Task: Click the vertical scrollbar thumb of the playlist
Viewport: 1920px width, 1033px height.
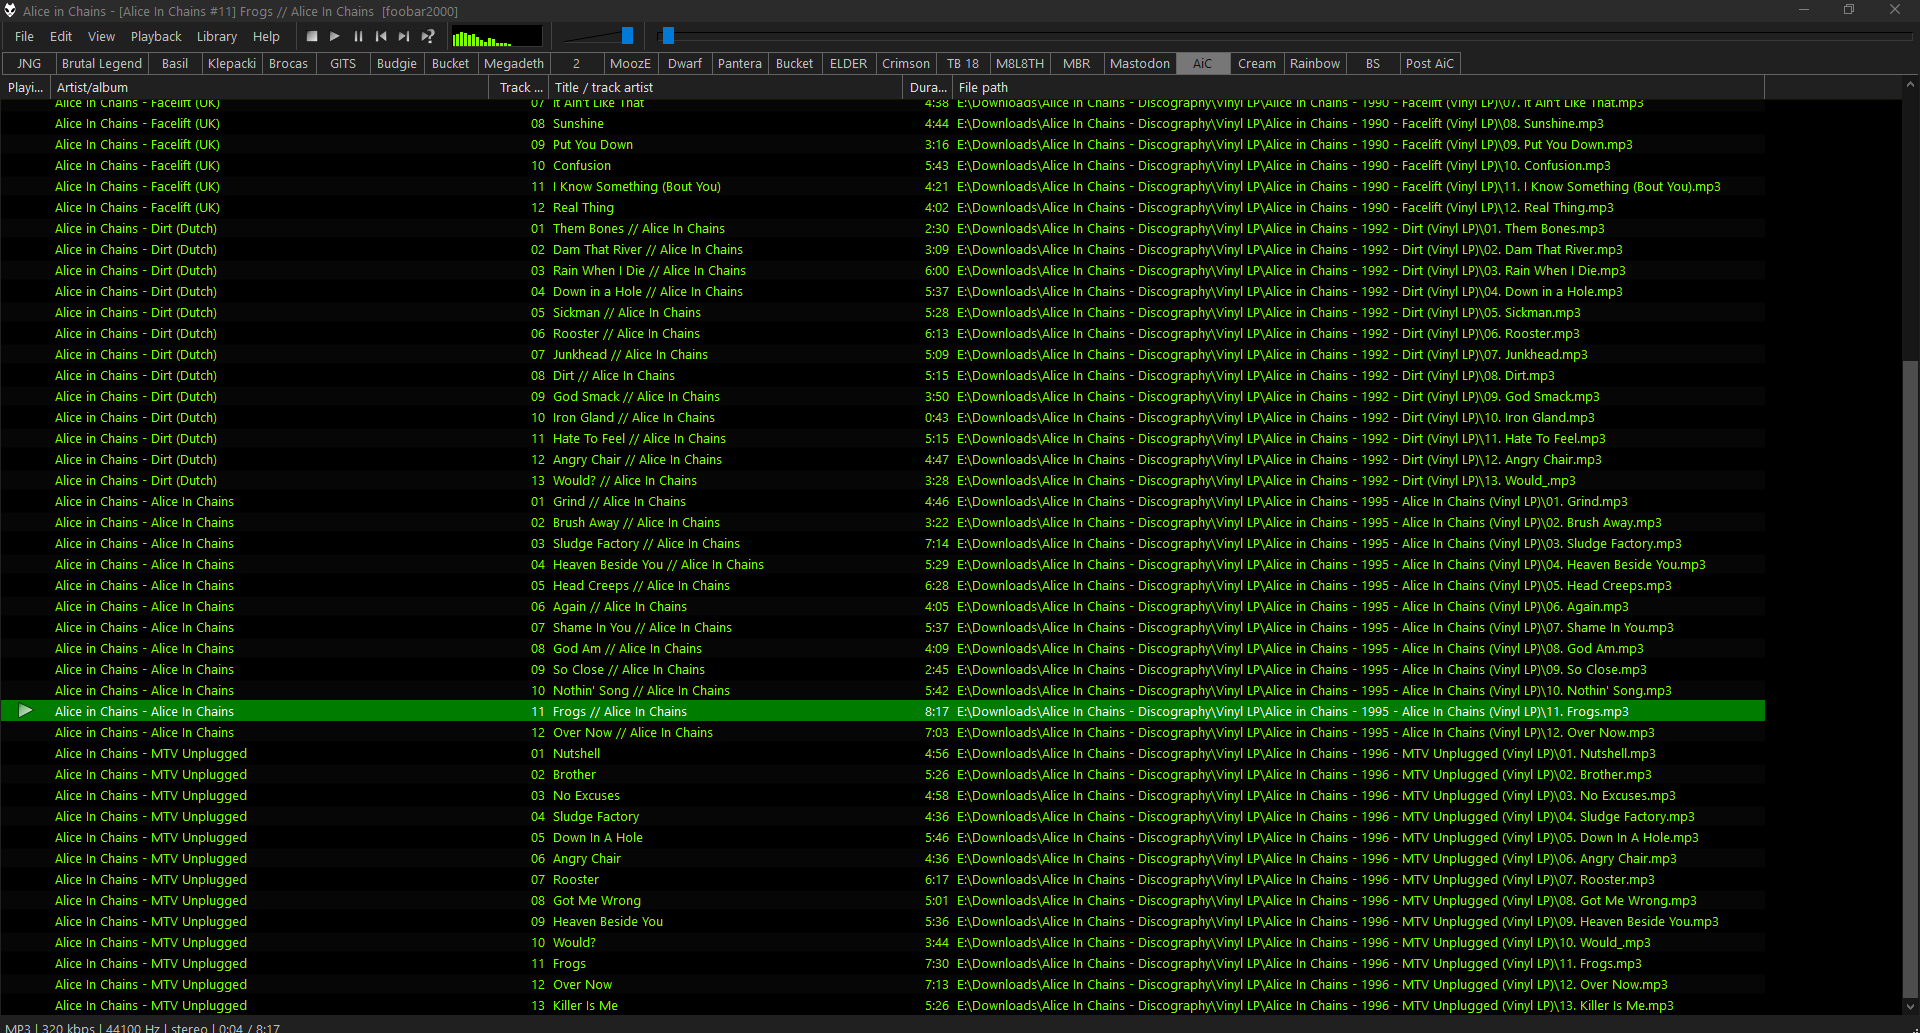Action: pos(1910,678)
